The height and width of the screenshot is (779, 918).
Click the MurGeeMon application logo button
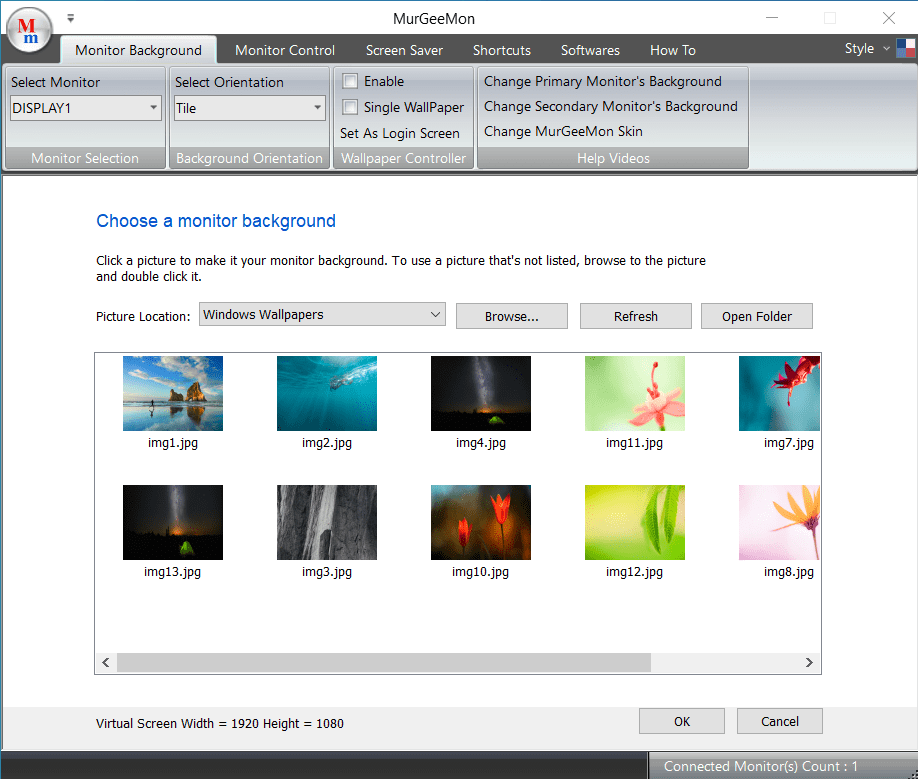(x=29, y=30)
